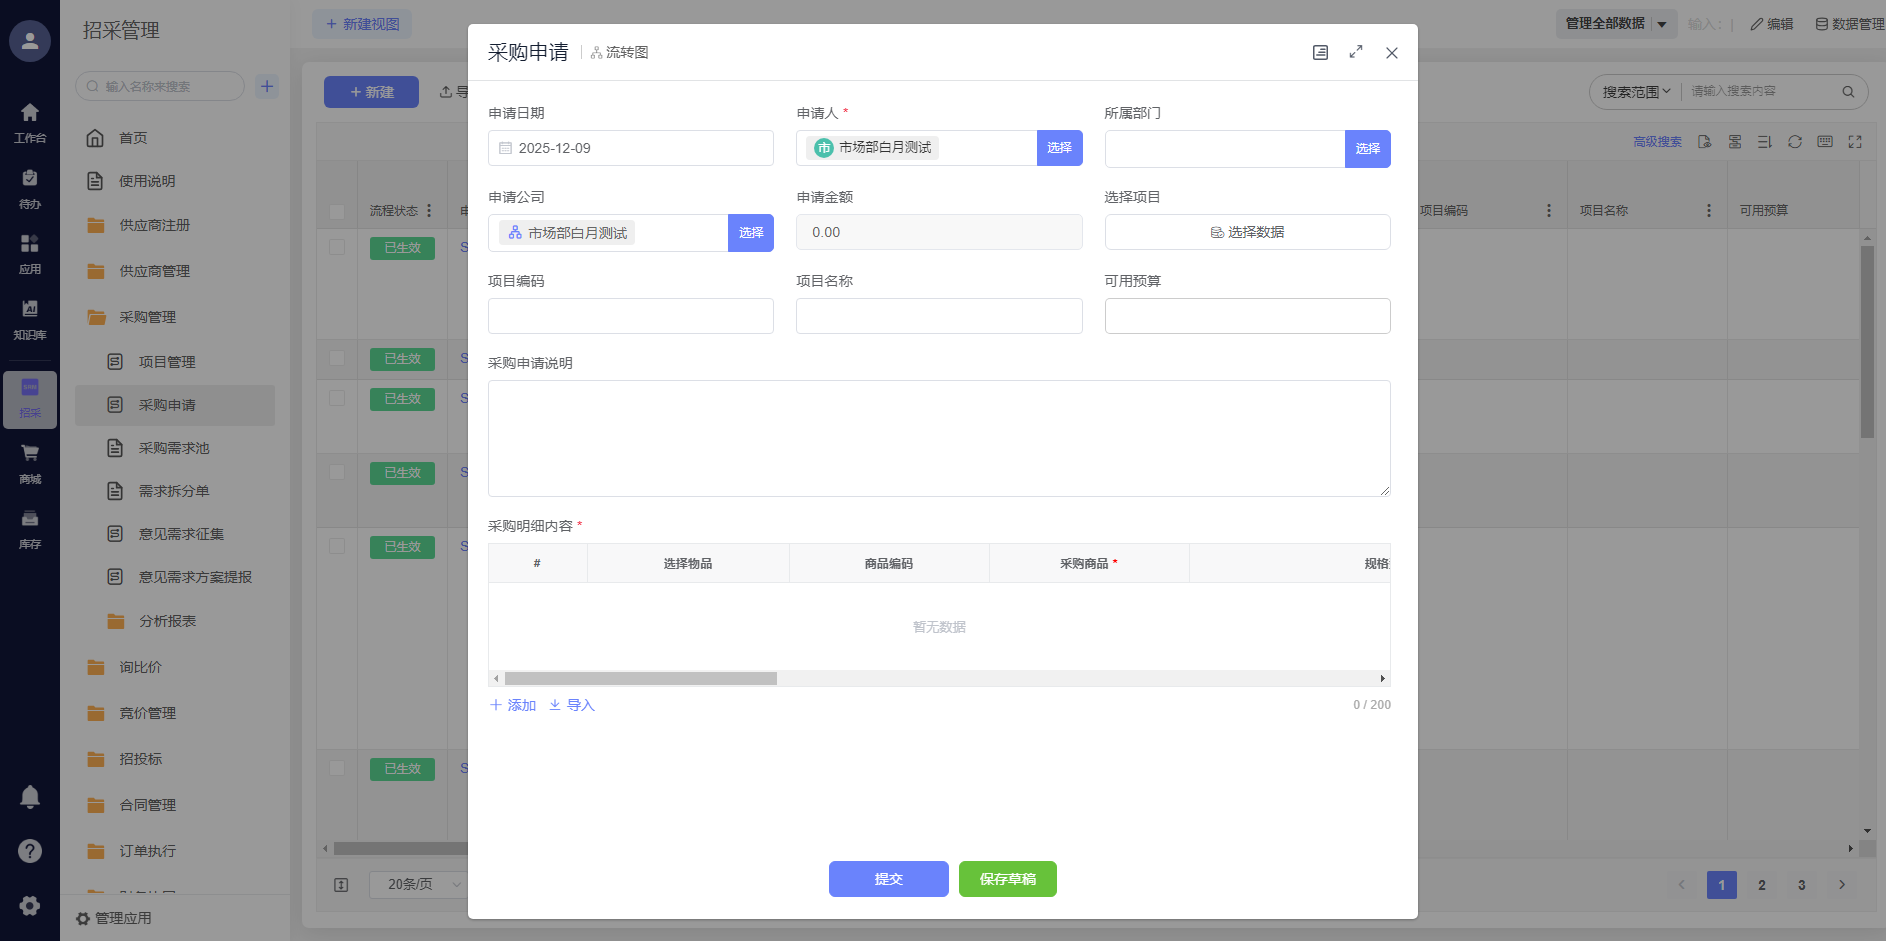The height and width of the screenshot is (941, 1886).
Task: Open the help question mark icon
Action: 30,851
